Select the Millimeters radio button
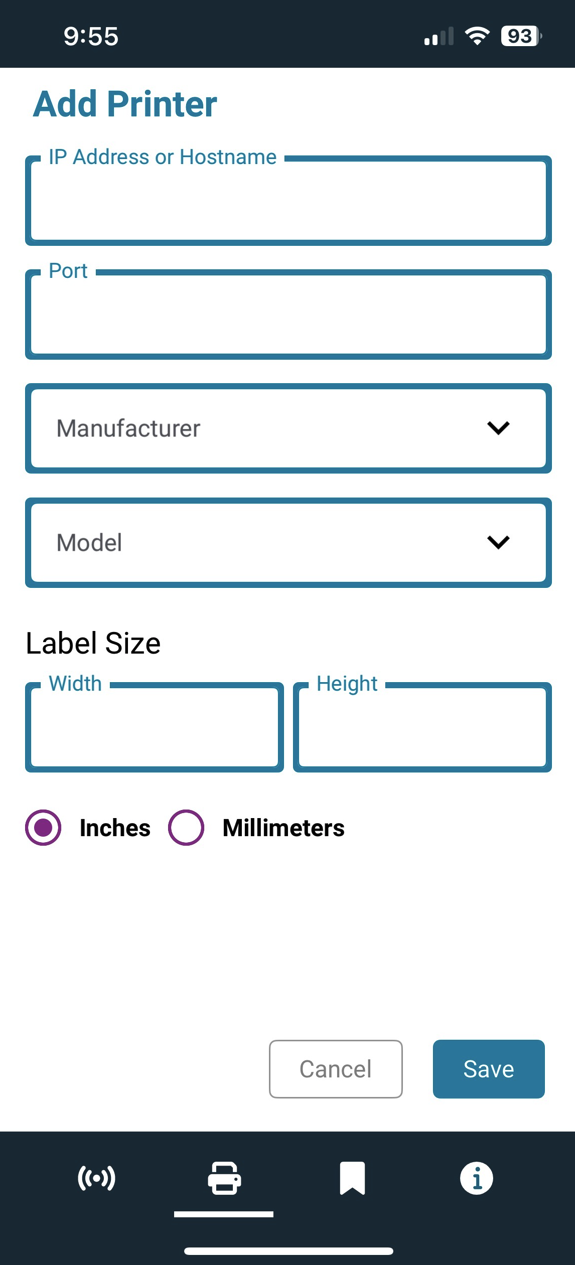 186,827
